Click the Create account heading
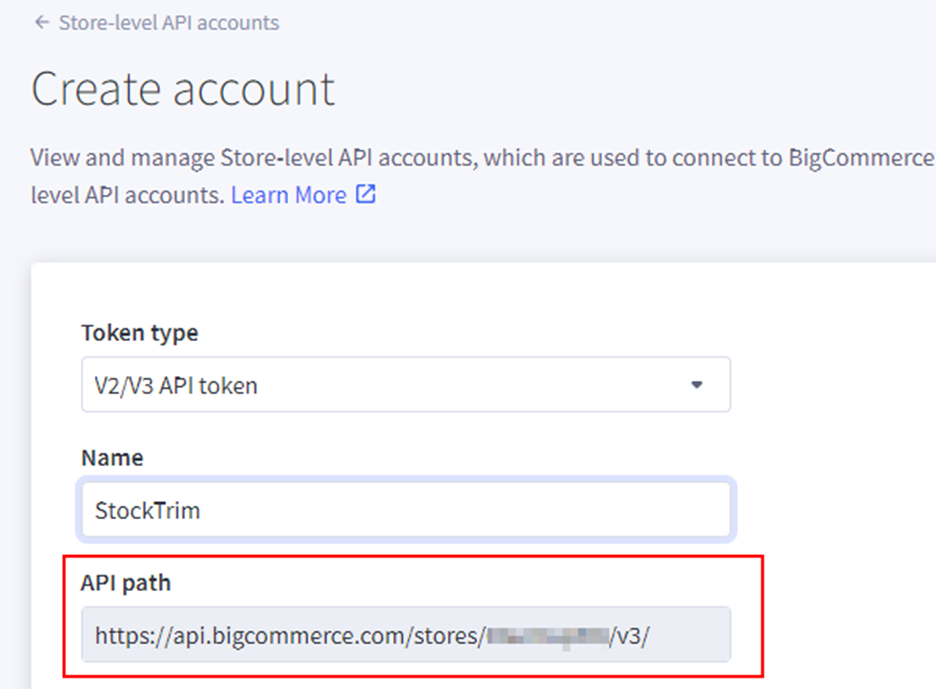Viewport: 936px width, 689px height. pyautogui.click(x=183, y=89)
